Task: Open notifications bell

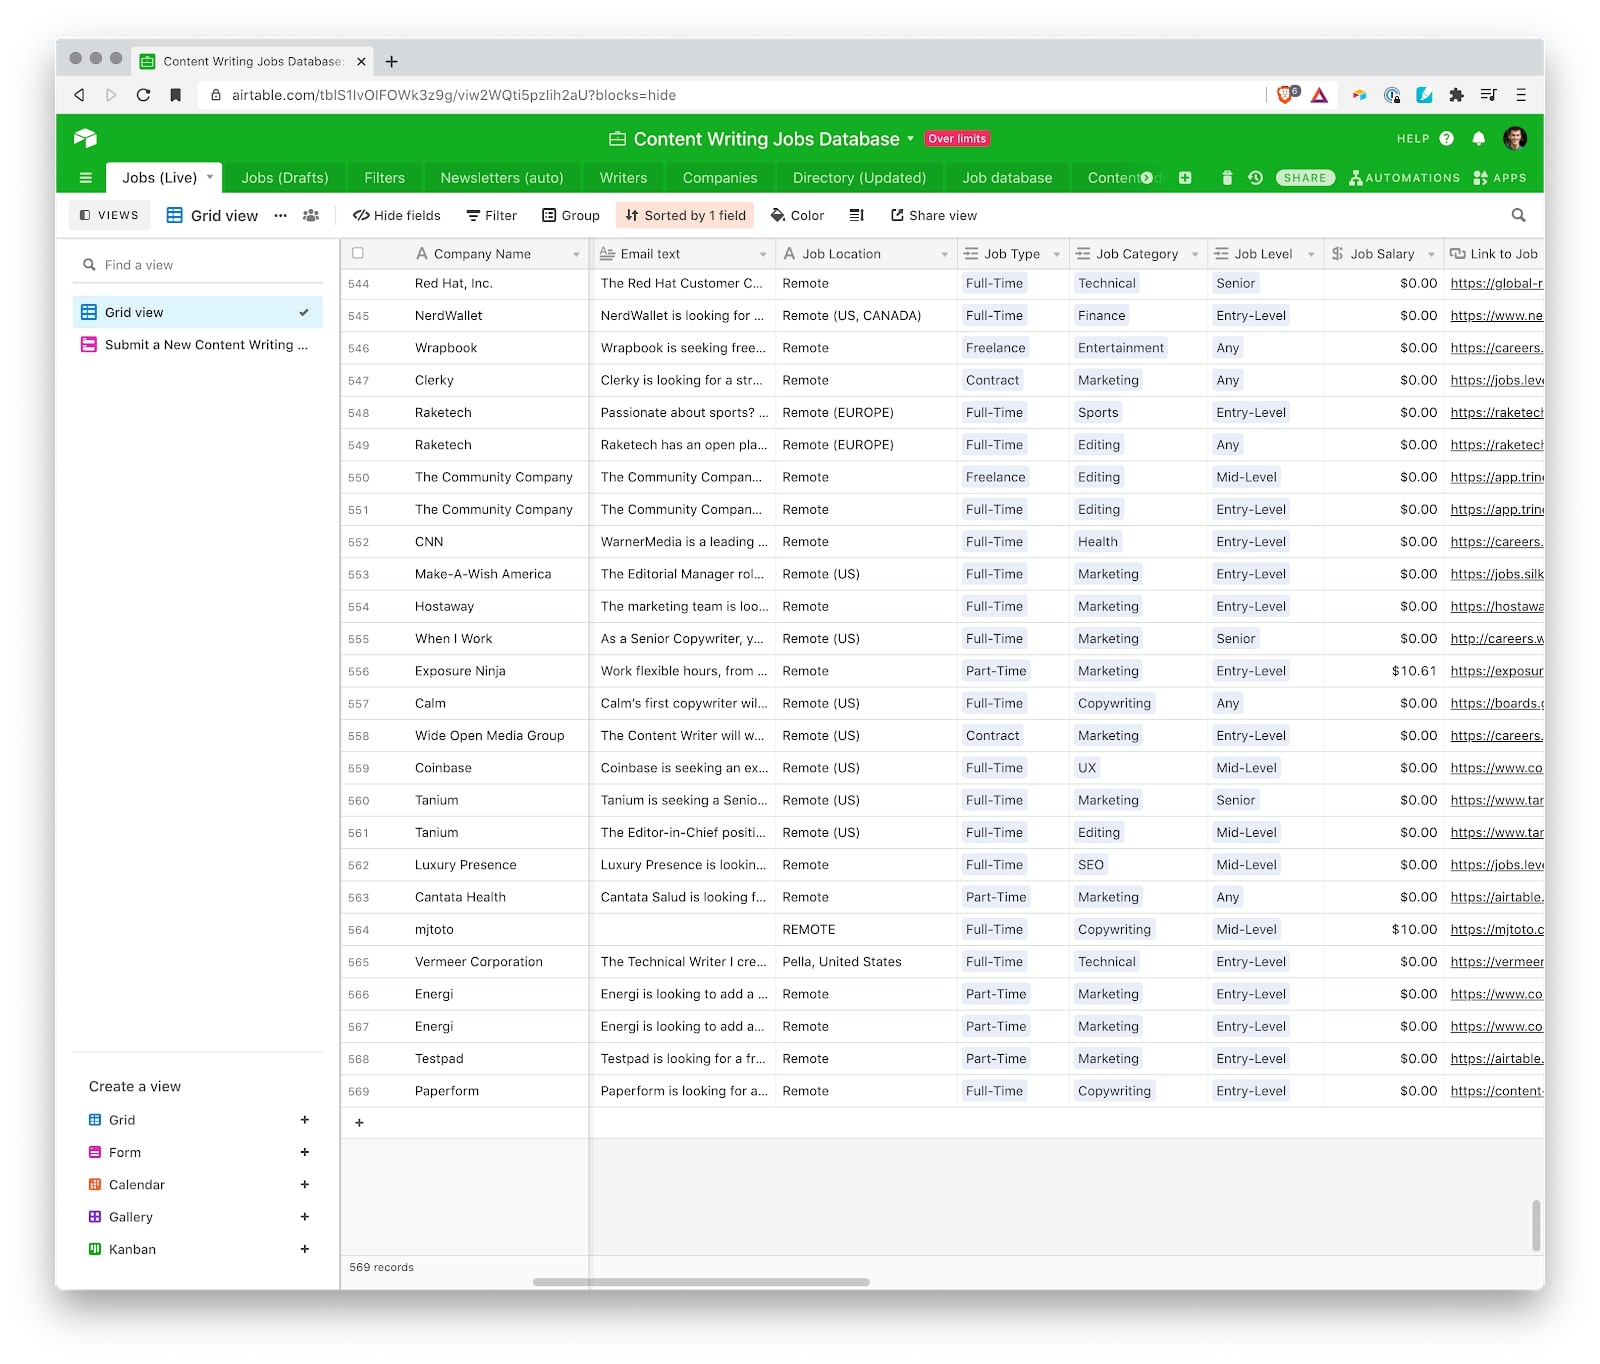Action: click(x=1479, y=139)
